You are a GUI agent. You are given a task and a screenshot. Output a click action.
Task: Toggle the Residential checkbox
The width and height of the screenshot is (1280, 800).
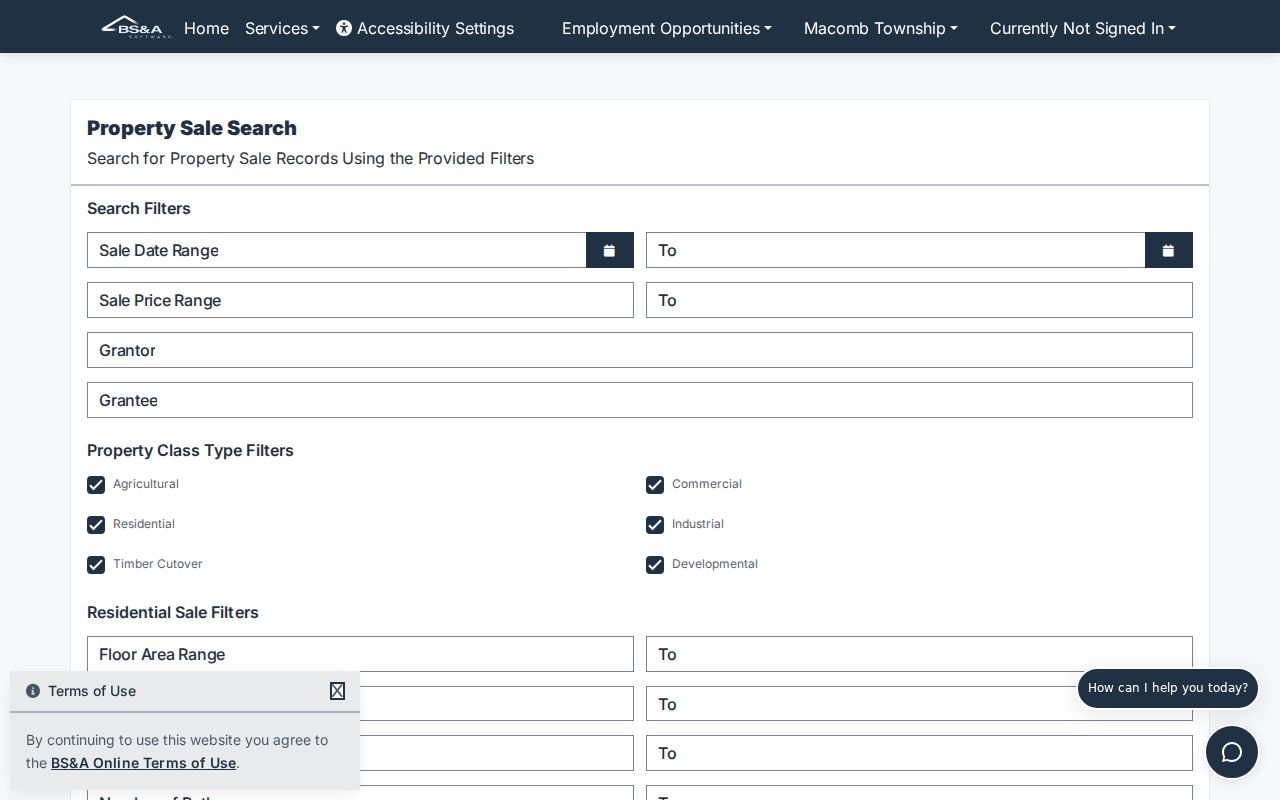(x=96, y=525)
